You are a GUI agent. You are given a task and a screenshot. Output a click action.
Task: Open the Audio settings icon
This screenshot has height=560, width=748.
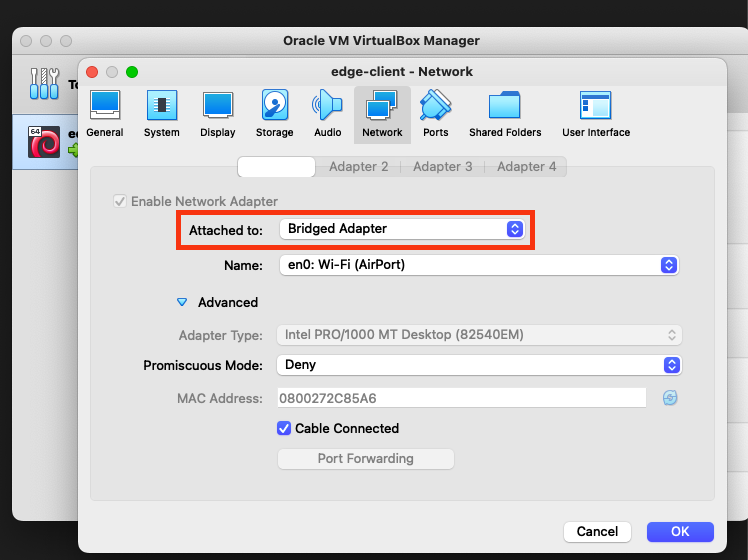pos(327,113)
